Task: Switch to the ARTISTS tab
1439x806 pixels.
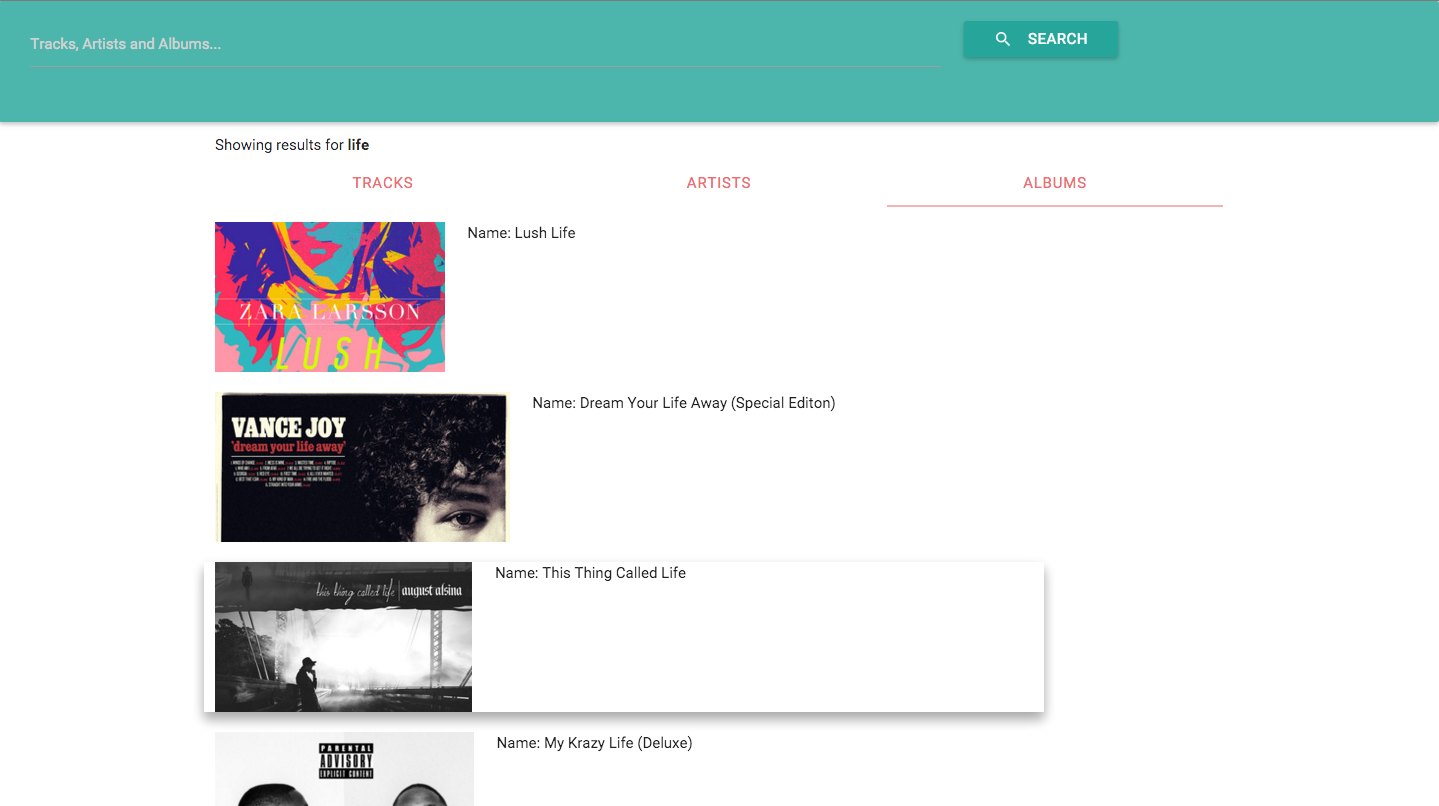Action: click(719, 183)
